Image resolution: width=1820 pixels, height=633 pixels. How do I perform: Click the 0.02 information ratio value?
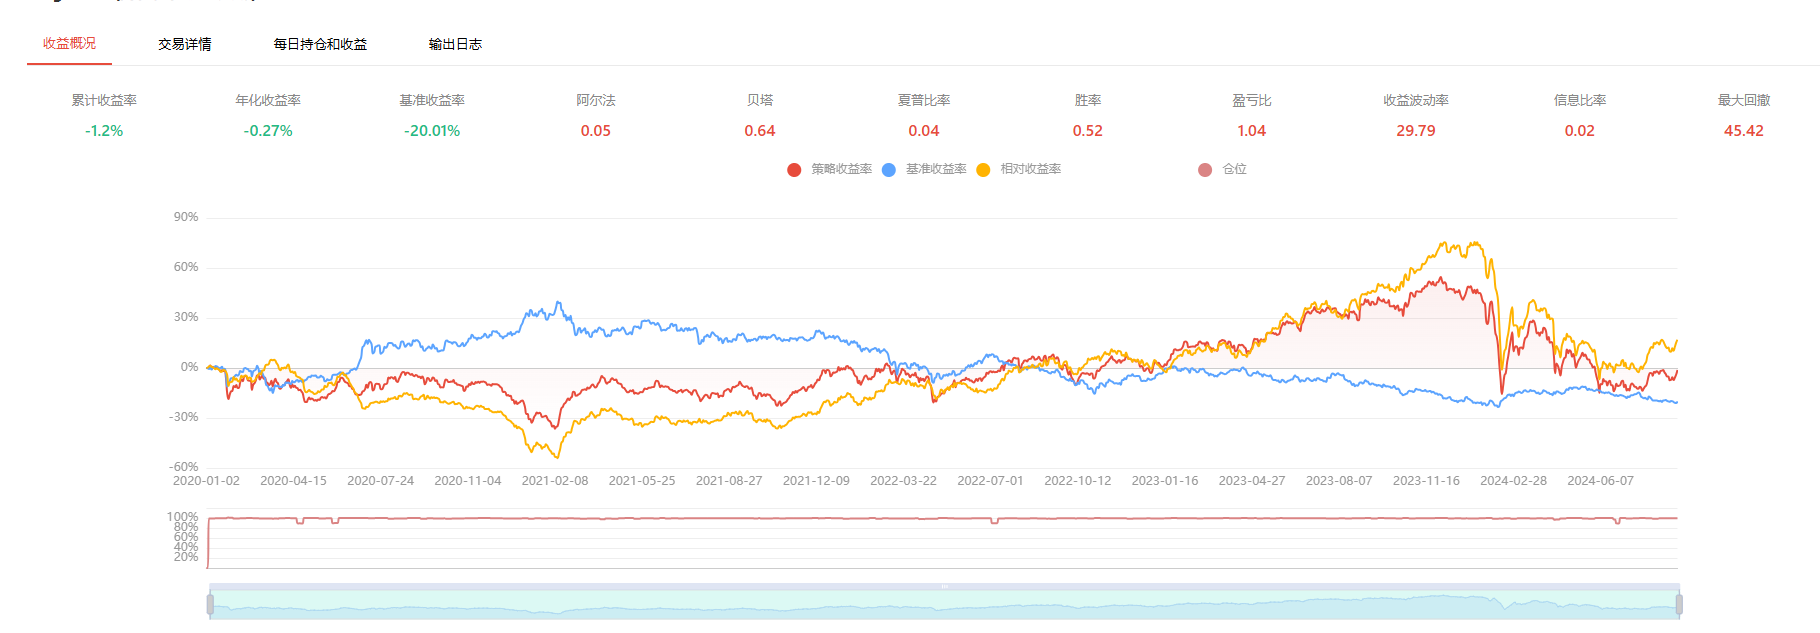tap(1580, 131)
